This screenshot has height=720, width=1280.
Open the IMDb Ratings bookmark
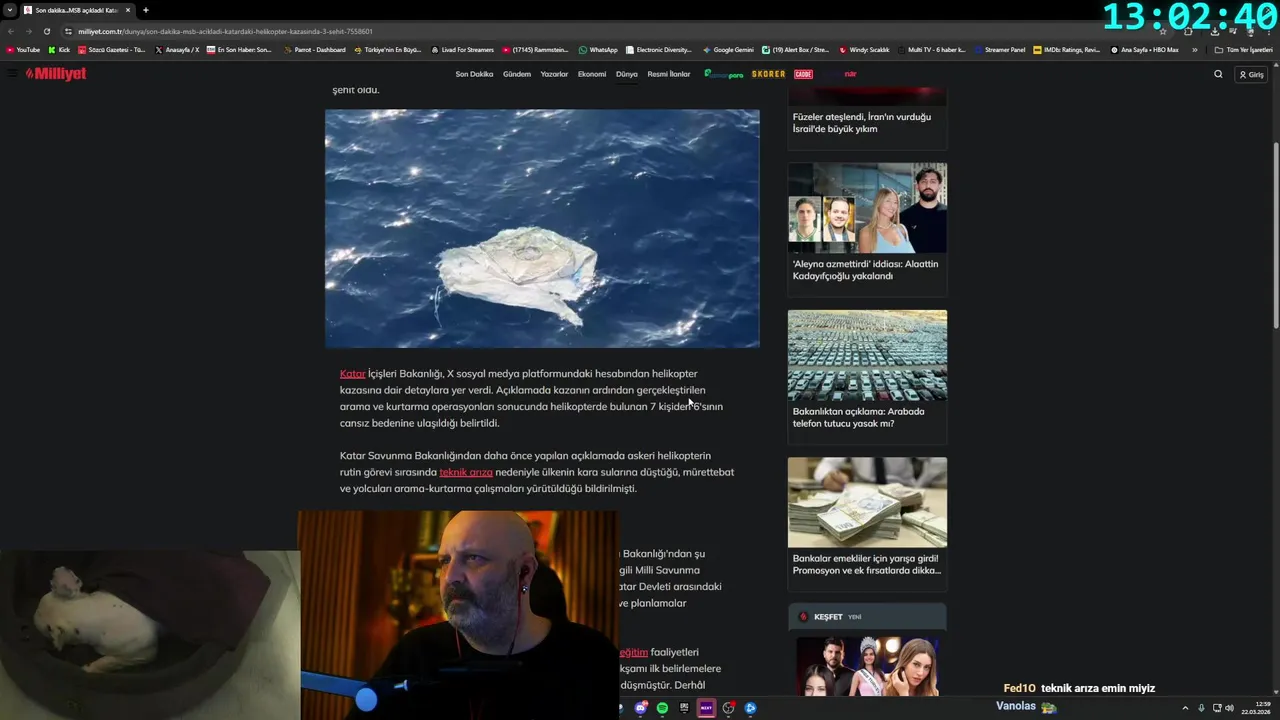(1066, 49)
